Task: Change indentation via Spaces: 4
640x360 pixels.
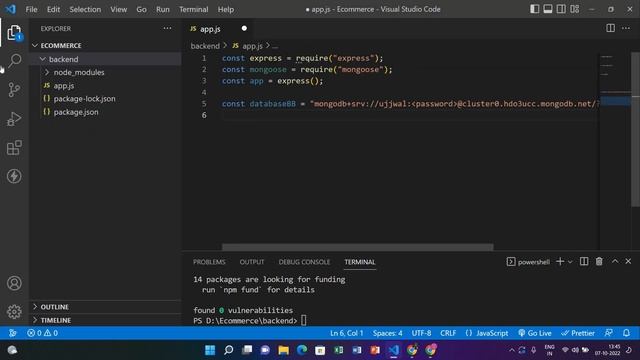Action: (387, 333)
